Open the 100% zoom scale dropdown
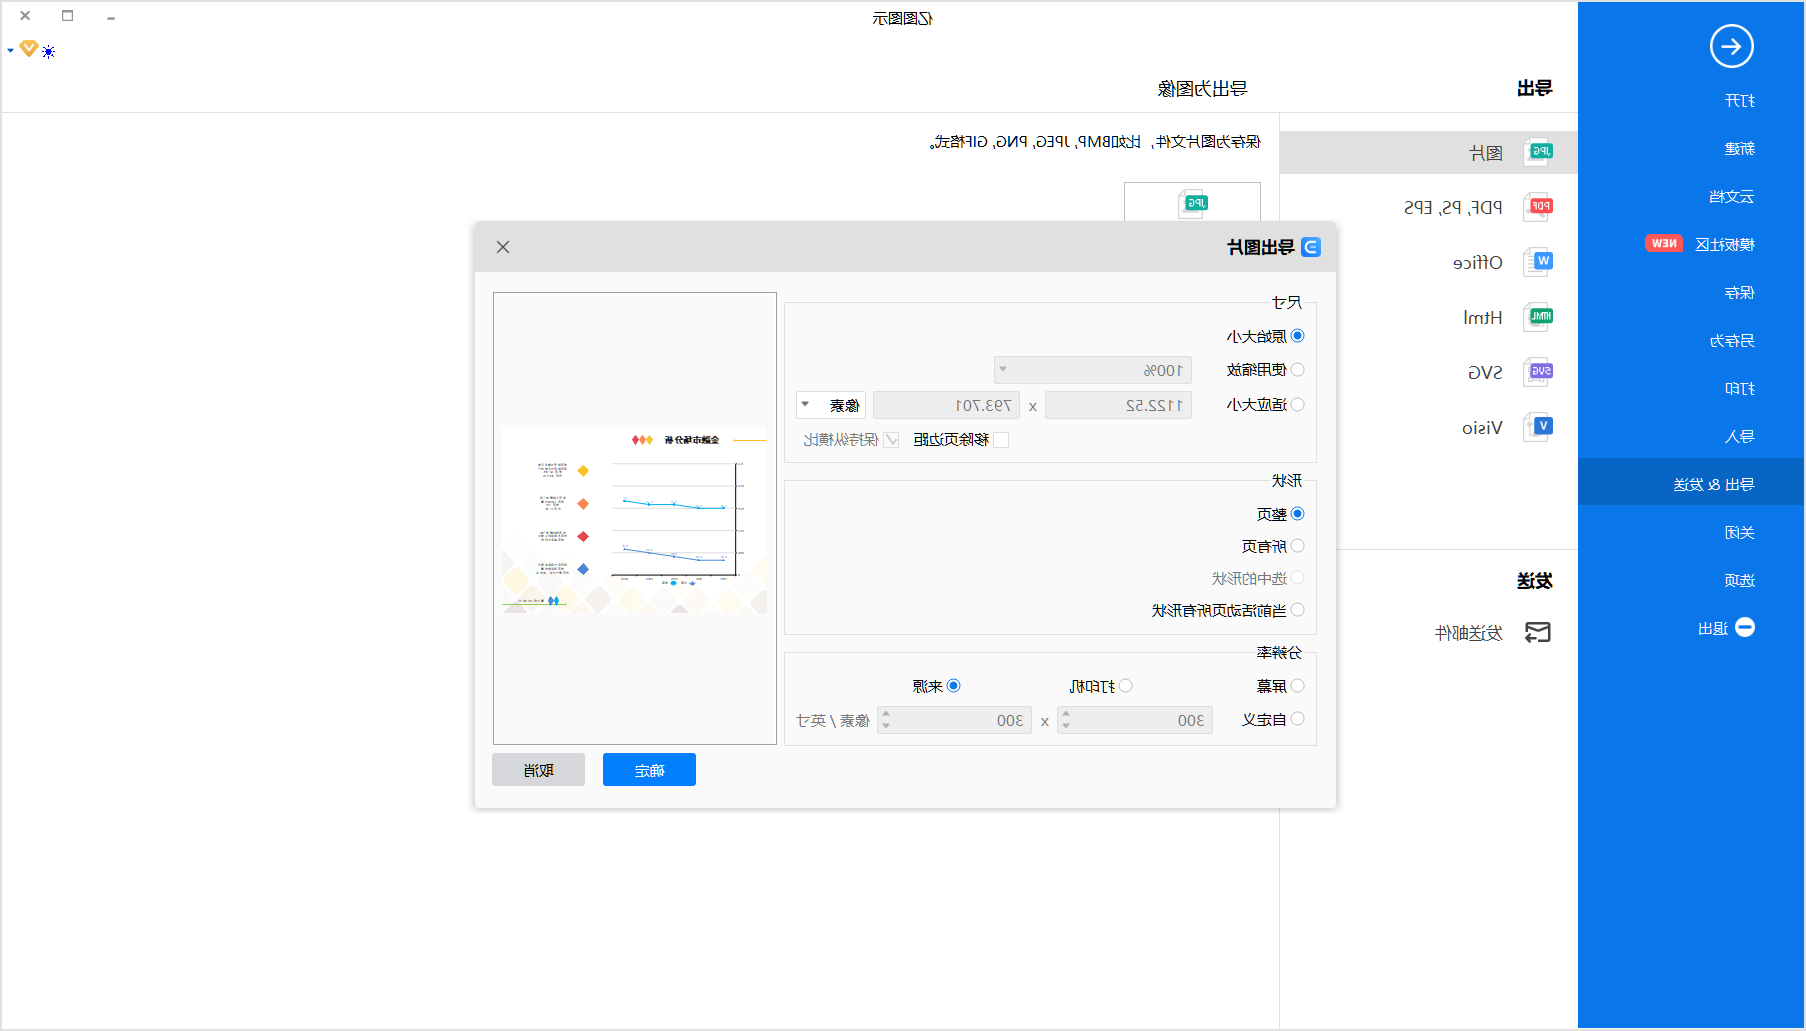1806x1031 pixels. [1093, 370]
